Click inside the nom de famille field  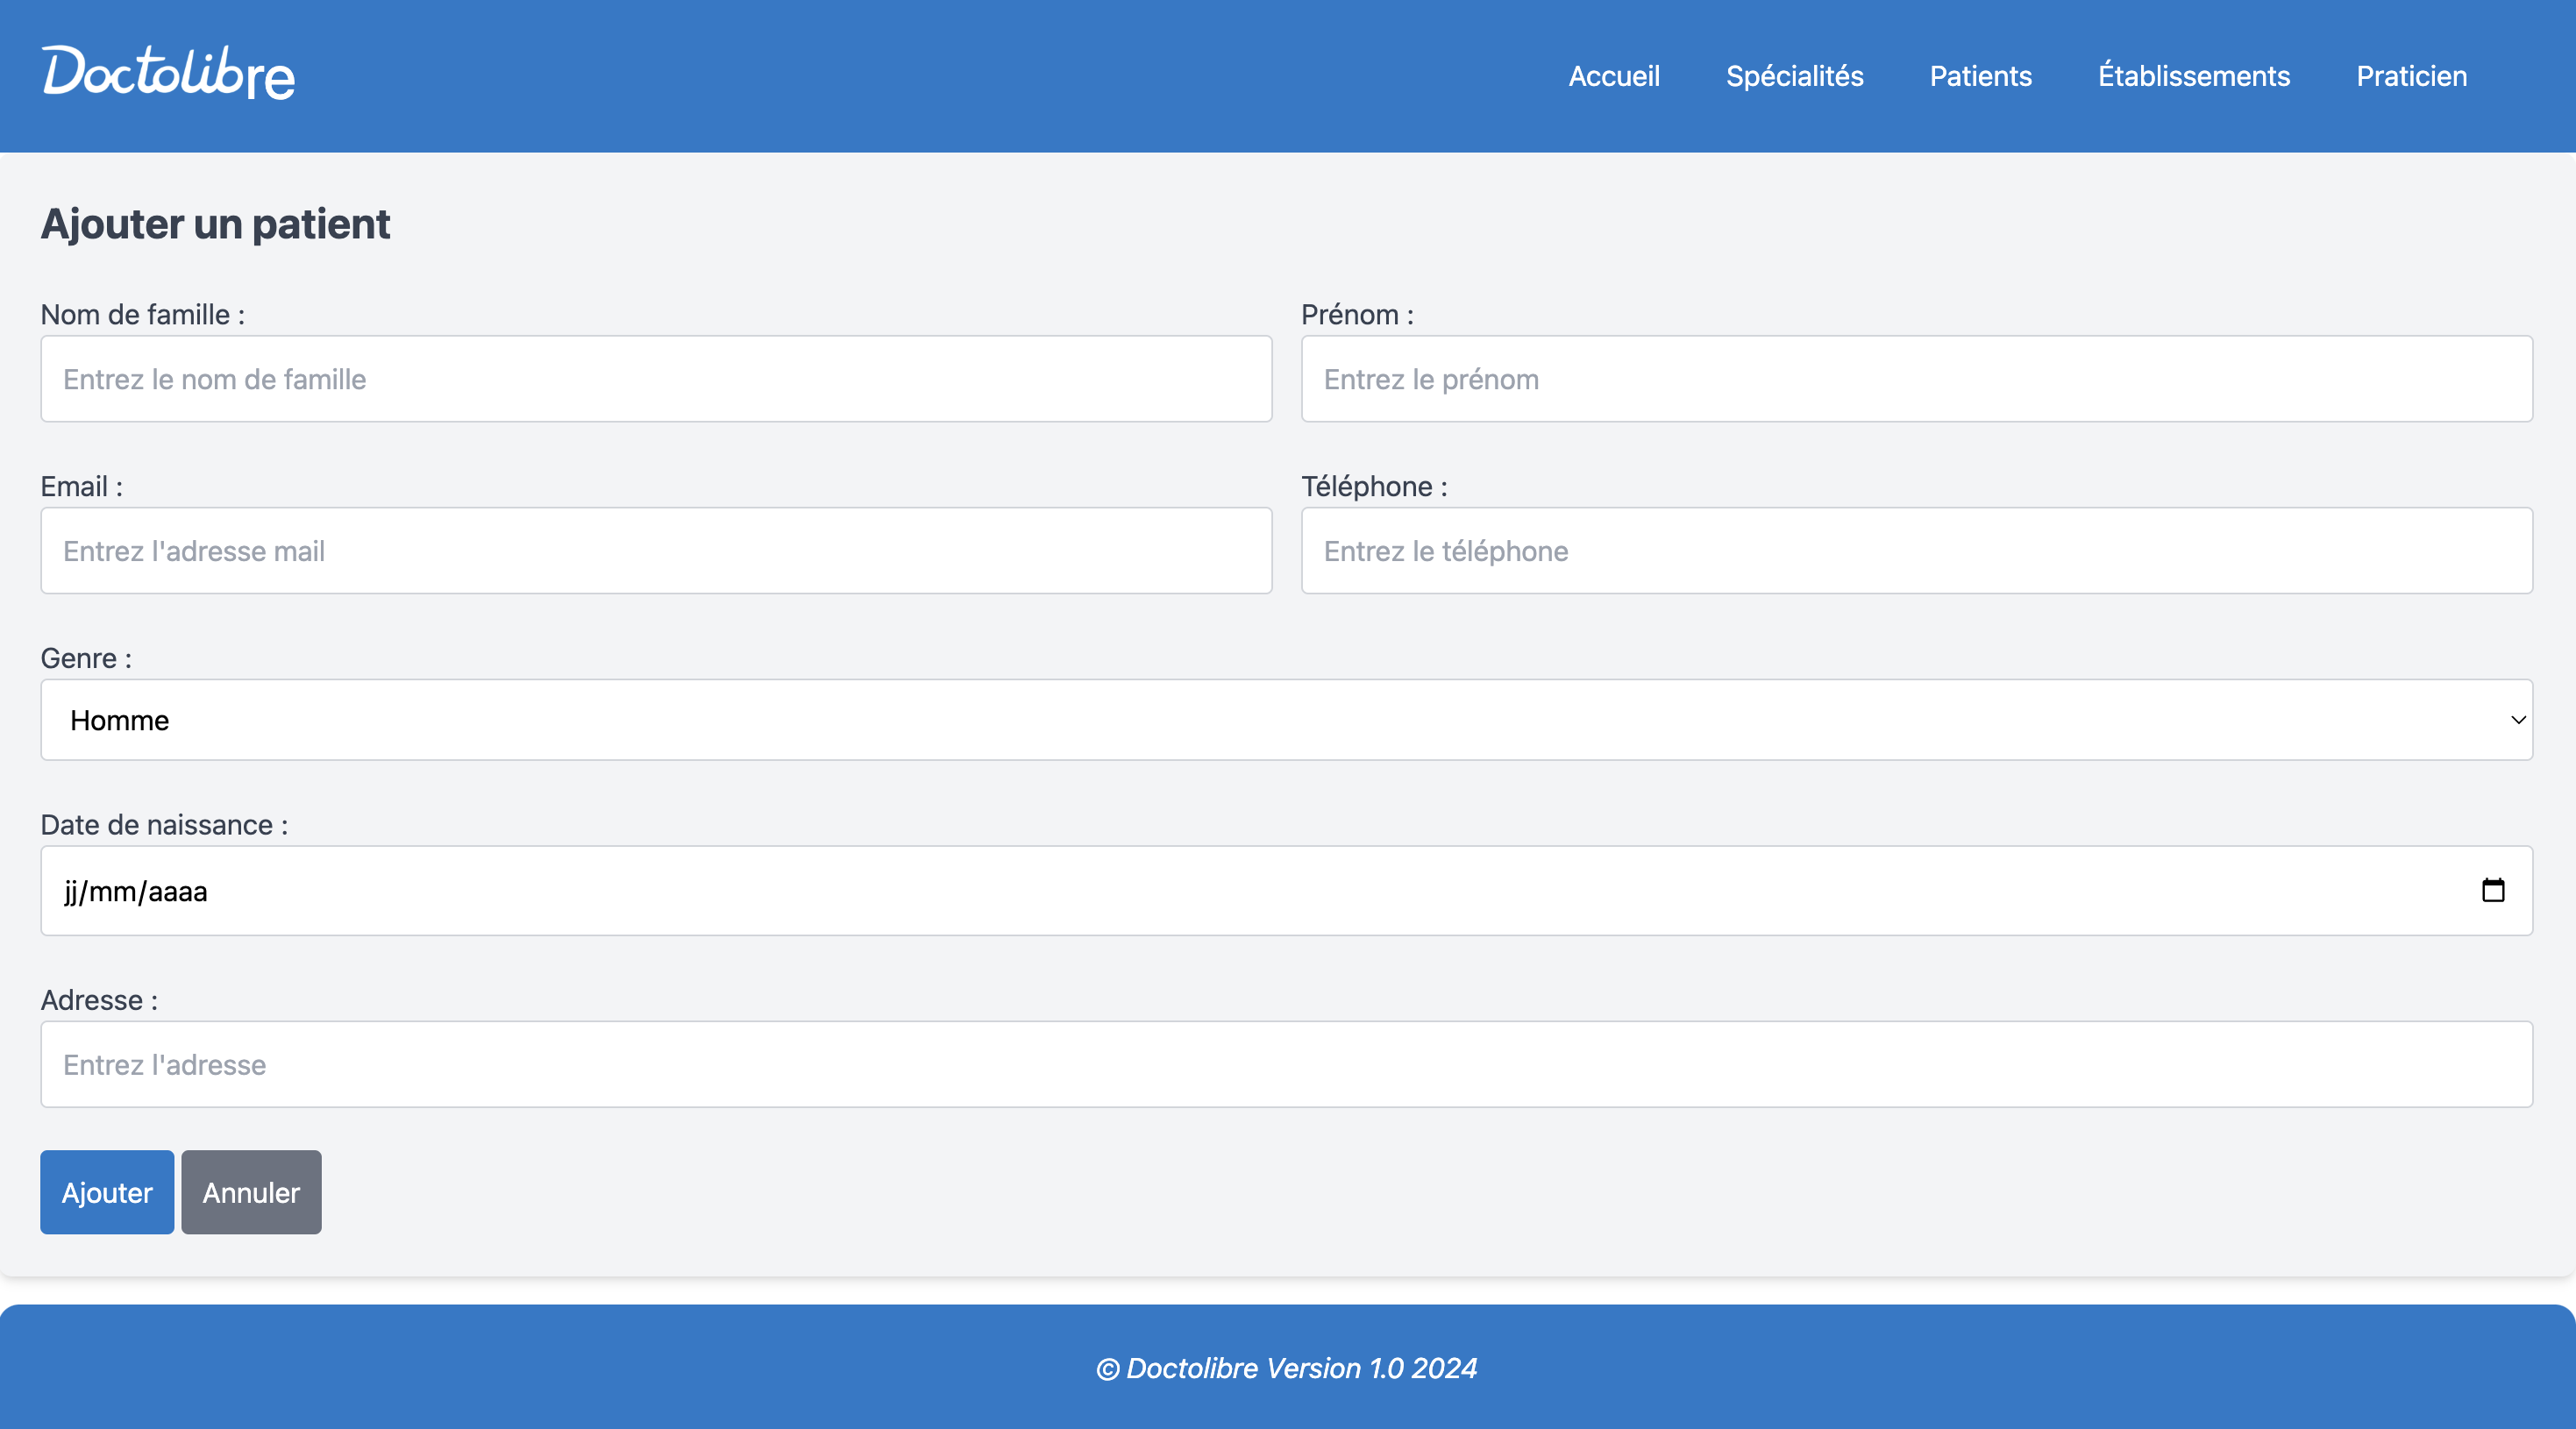656,379
